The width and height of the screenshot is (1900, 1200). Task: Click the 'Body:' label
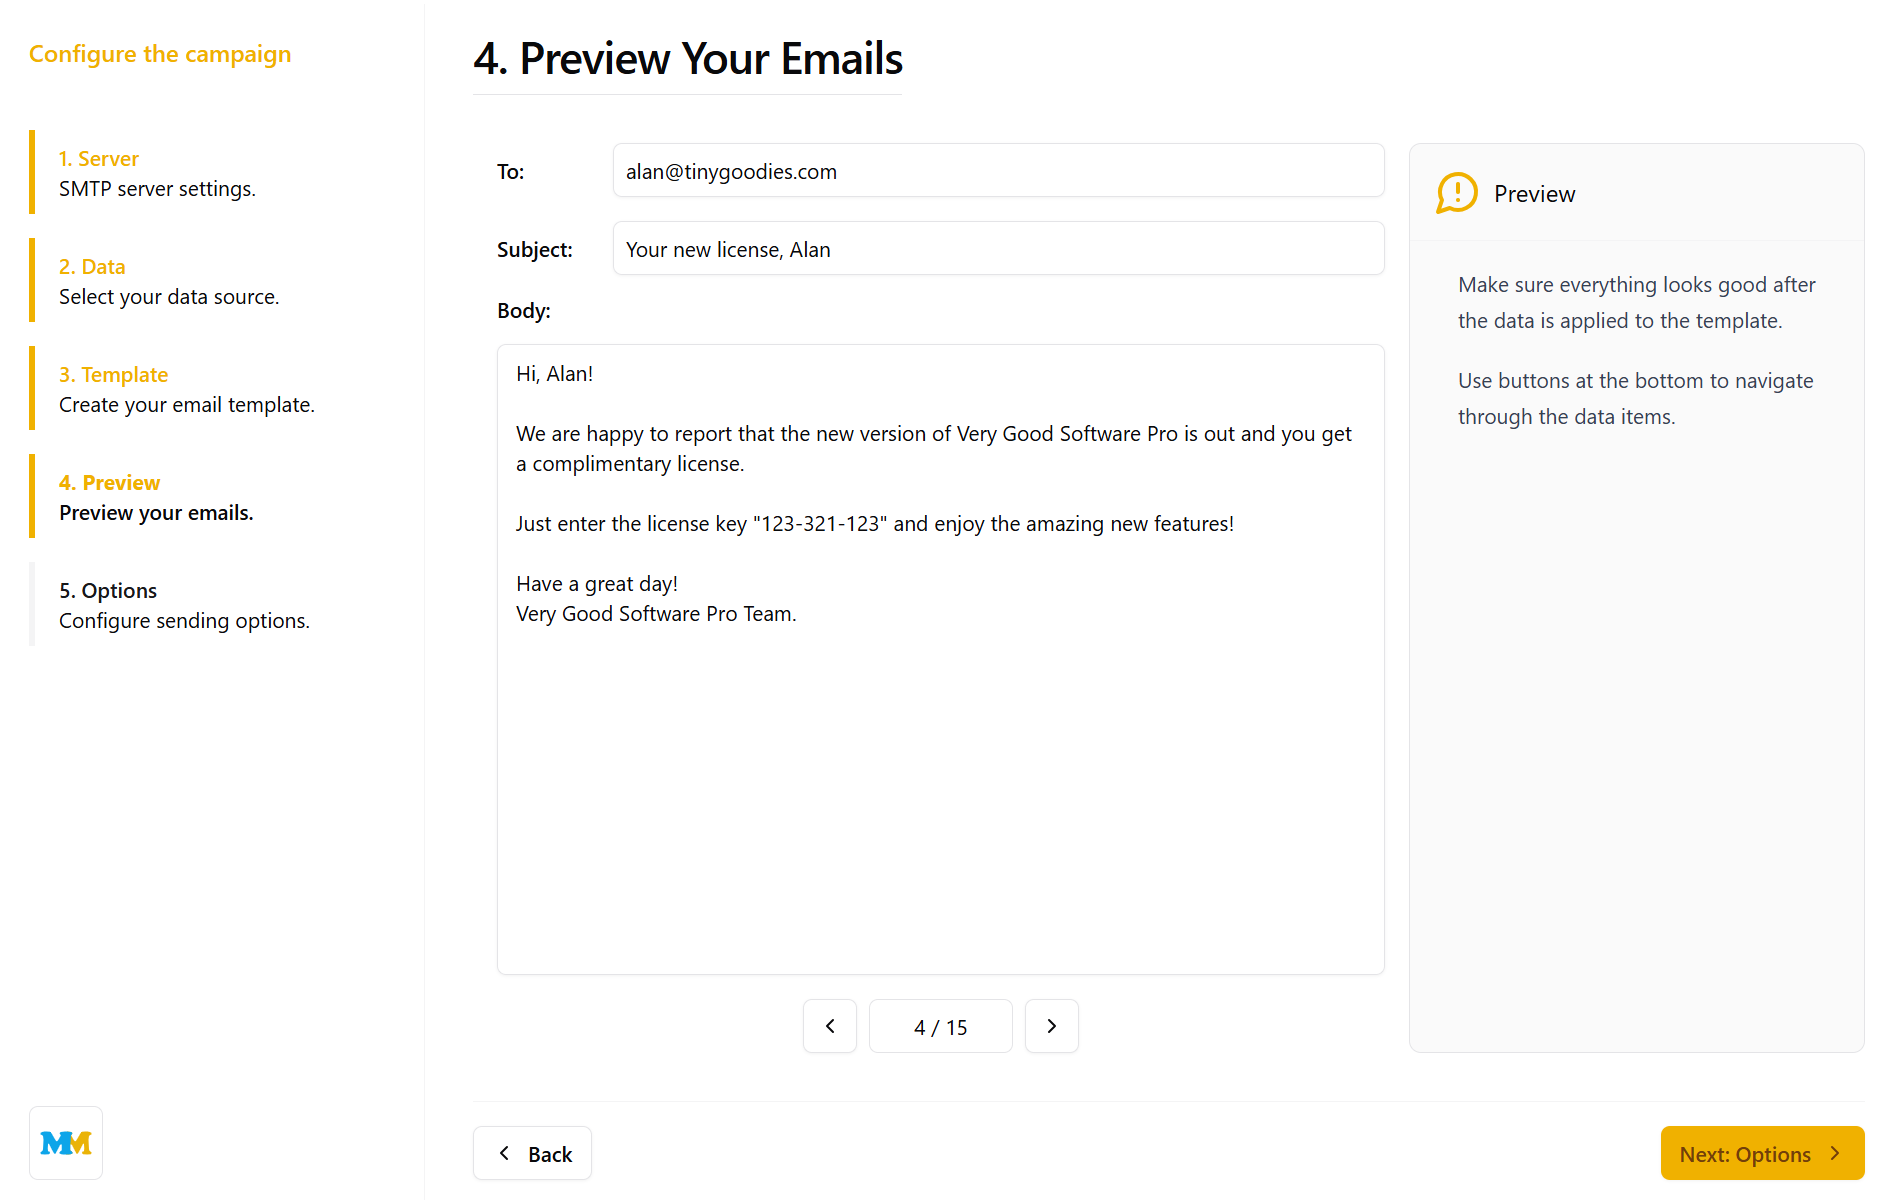click(524, 311)
